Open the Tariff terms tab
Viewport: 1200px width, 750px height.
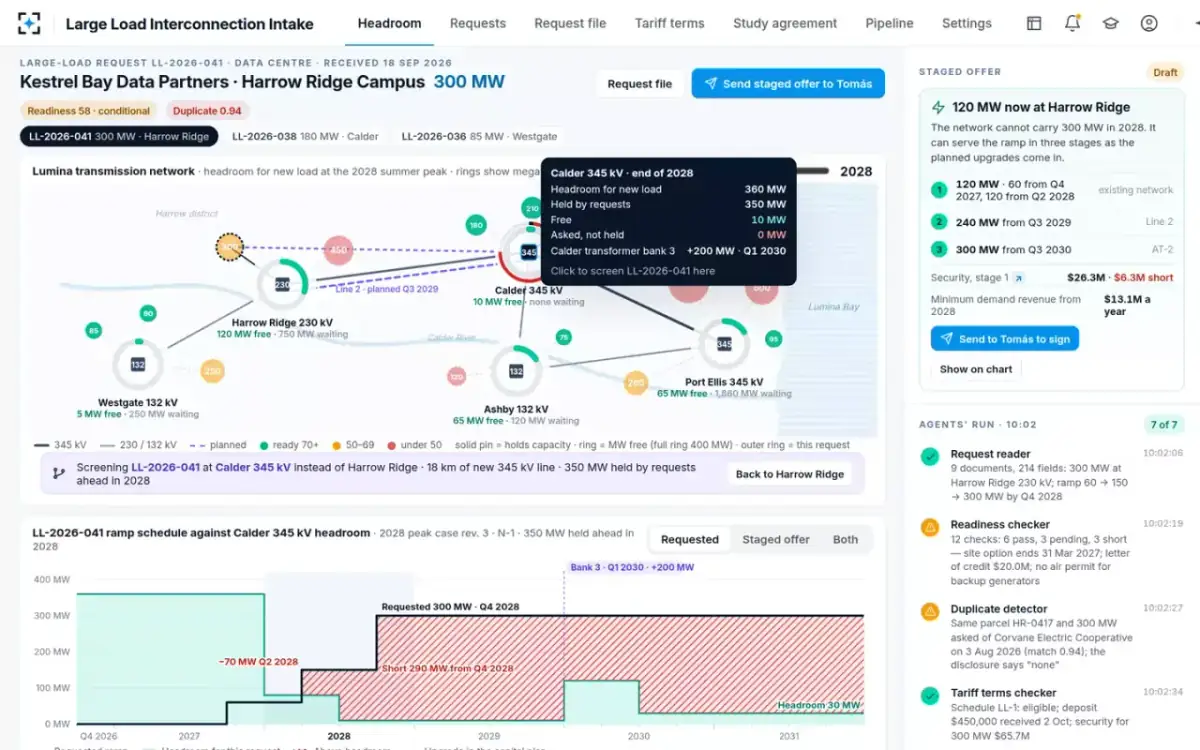pyautogui.click(x=669, y=23)
